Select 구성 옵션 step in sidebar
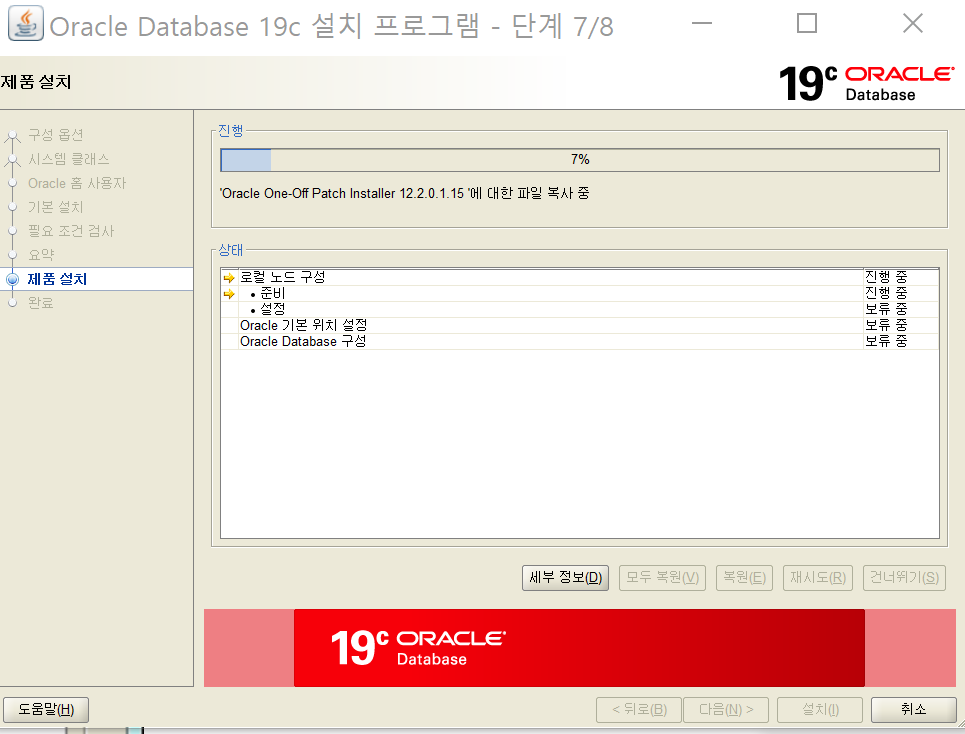This screenshot has width=965, height=734. pos(55,135)
